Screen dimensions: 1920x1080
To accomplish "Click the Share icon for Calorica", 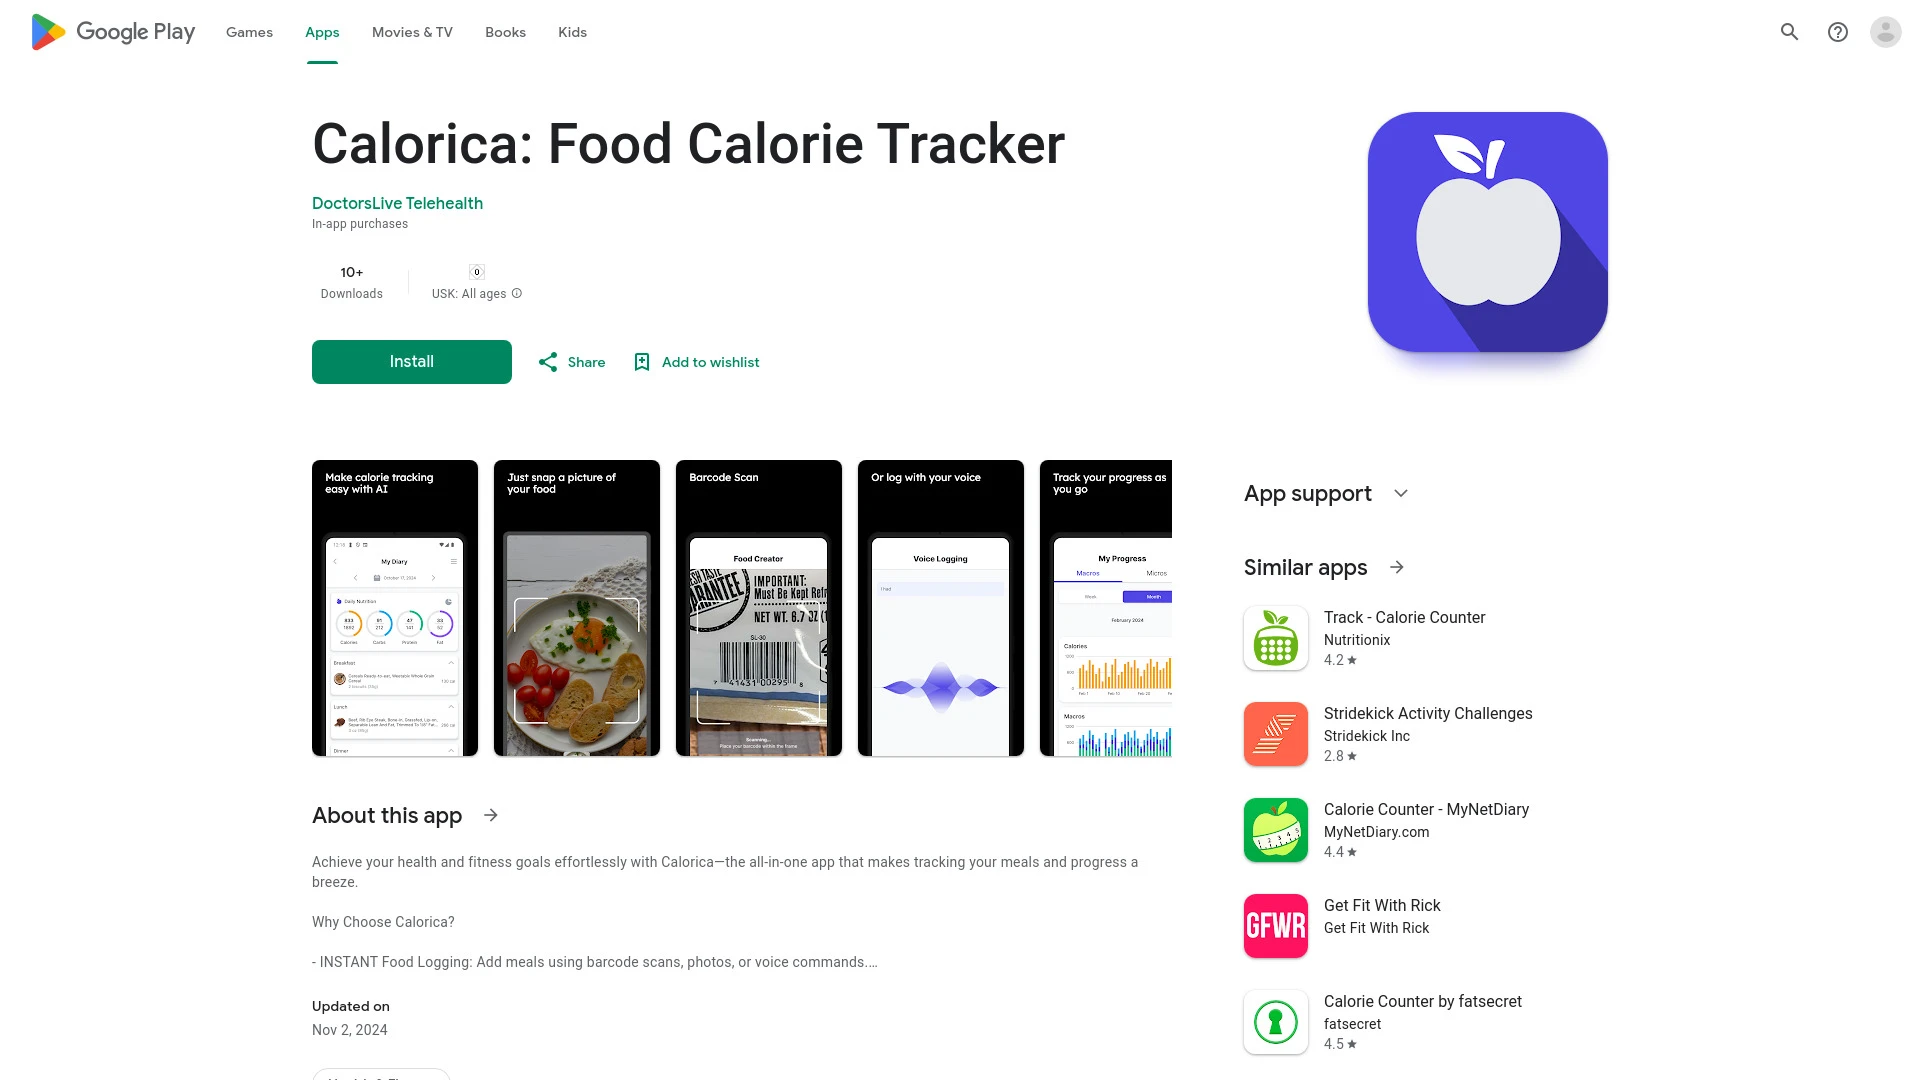I will pyautogui.click(x=547, y=361).
